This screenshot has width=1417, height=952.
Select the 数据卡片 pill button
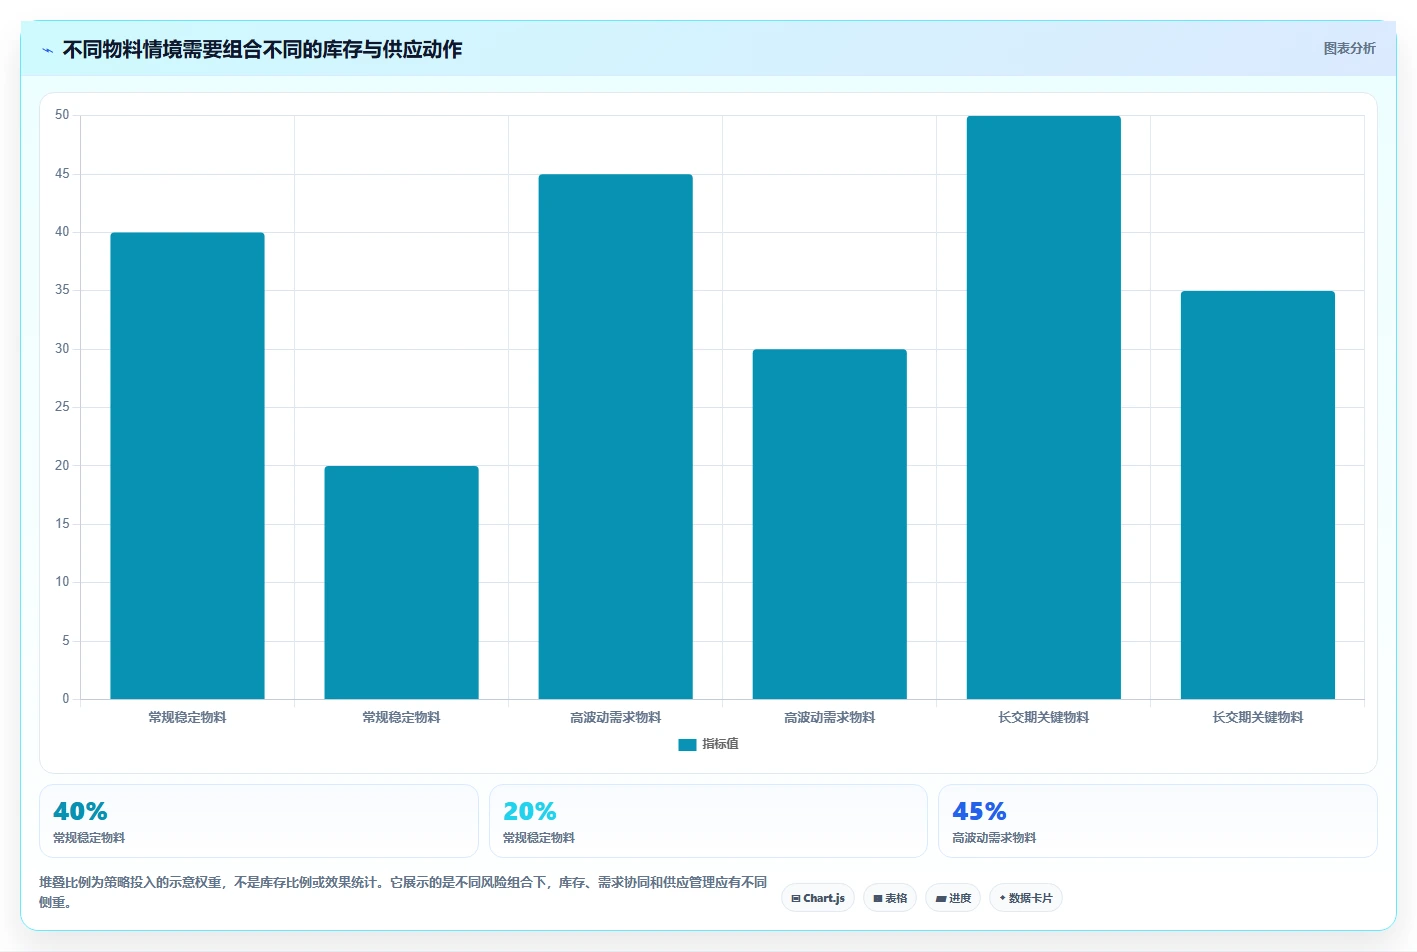pos(1026,898)
